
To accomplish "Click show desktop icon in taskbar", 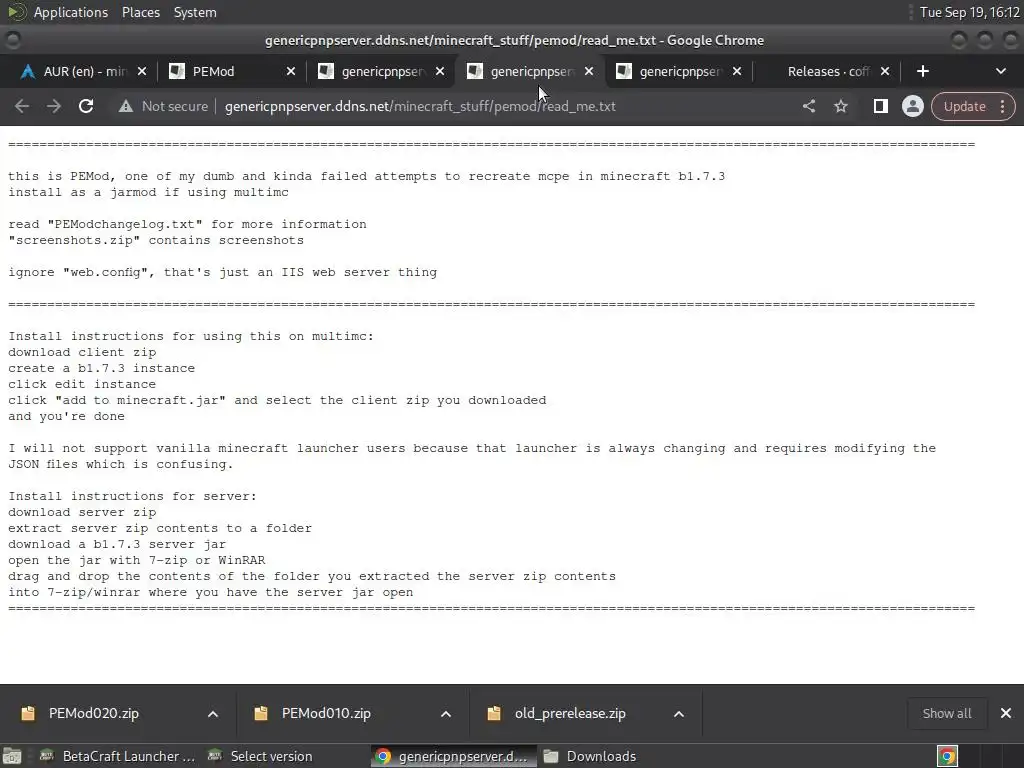I will point(12,756).
